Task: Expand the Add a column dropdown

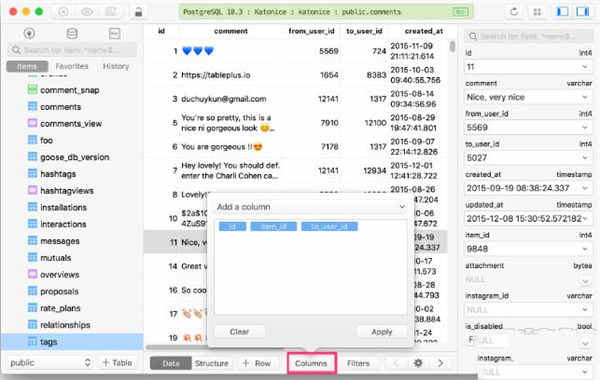Action: coord(311,207)
